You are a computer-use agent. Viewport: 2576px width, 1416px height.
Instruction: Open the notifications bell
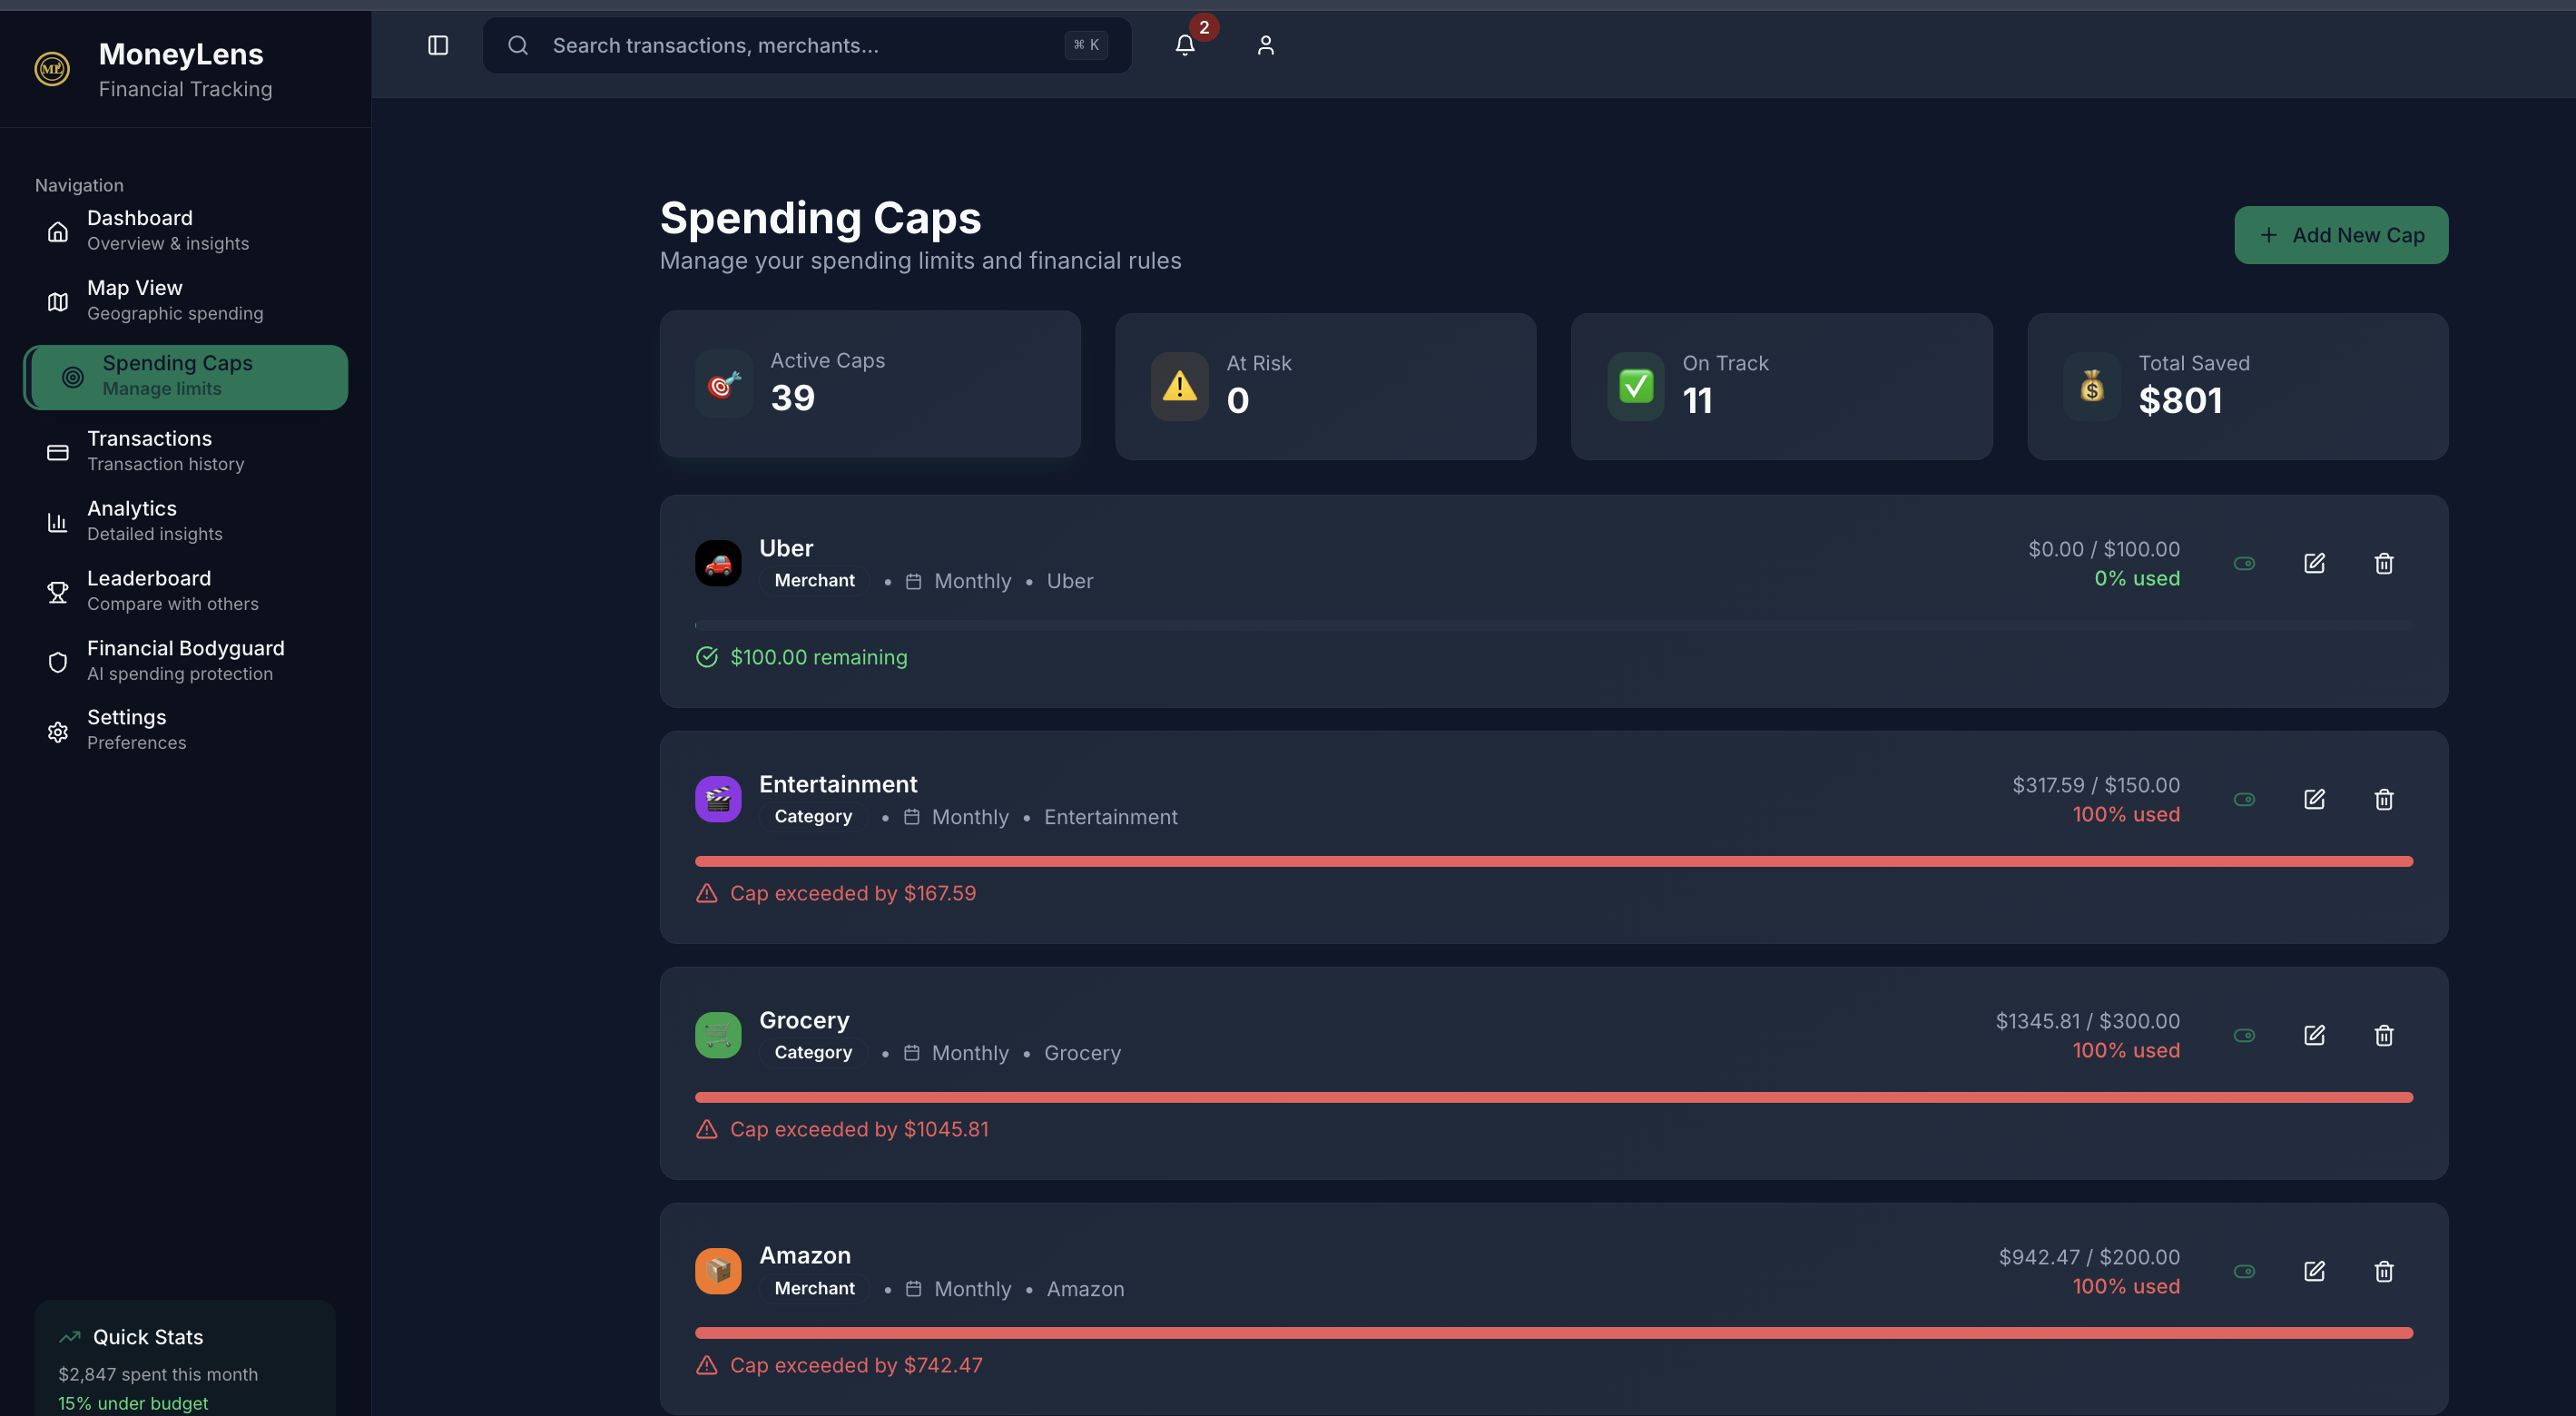tap(1185, 45)
